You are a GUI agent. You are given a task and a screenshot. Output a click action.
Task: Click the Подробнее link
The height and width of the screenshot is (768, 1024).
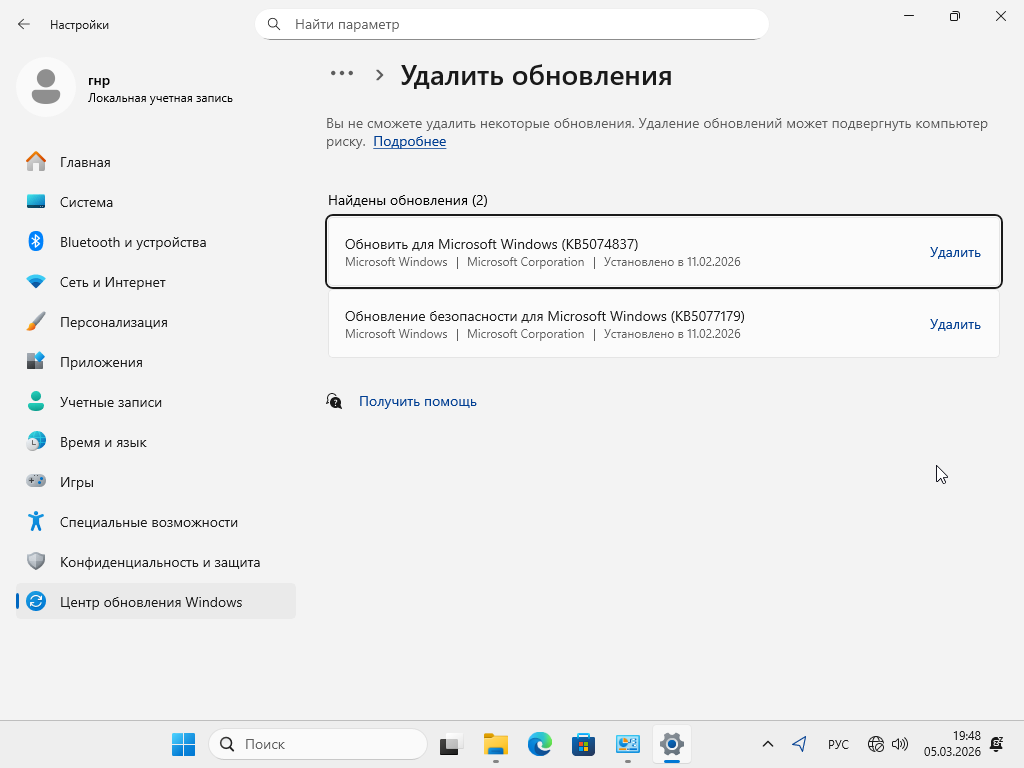409,141
